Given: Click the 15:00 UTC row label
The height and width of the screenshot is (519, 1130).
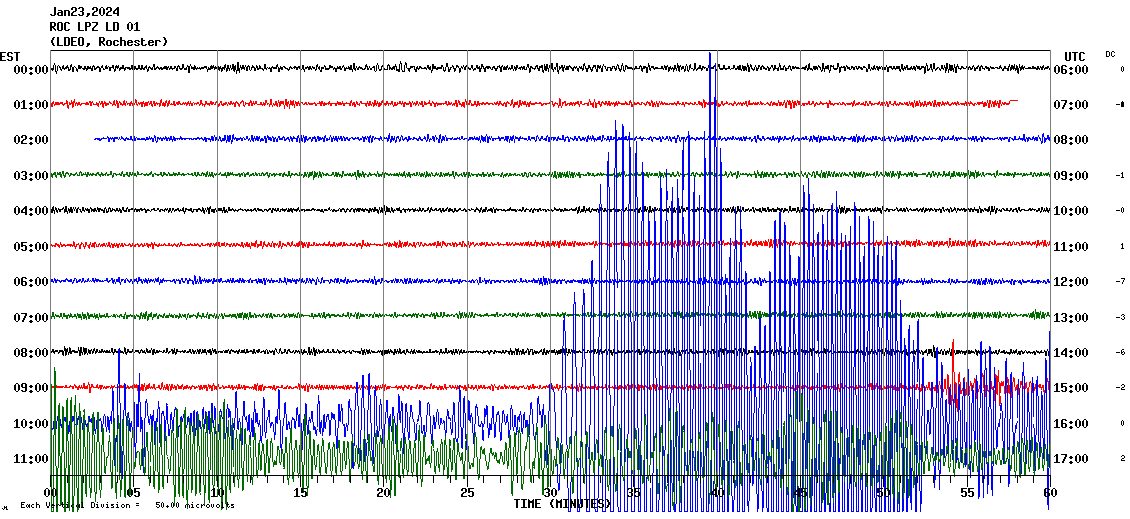Looking at the screenshot, I should tap(1071, 388).
